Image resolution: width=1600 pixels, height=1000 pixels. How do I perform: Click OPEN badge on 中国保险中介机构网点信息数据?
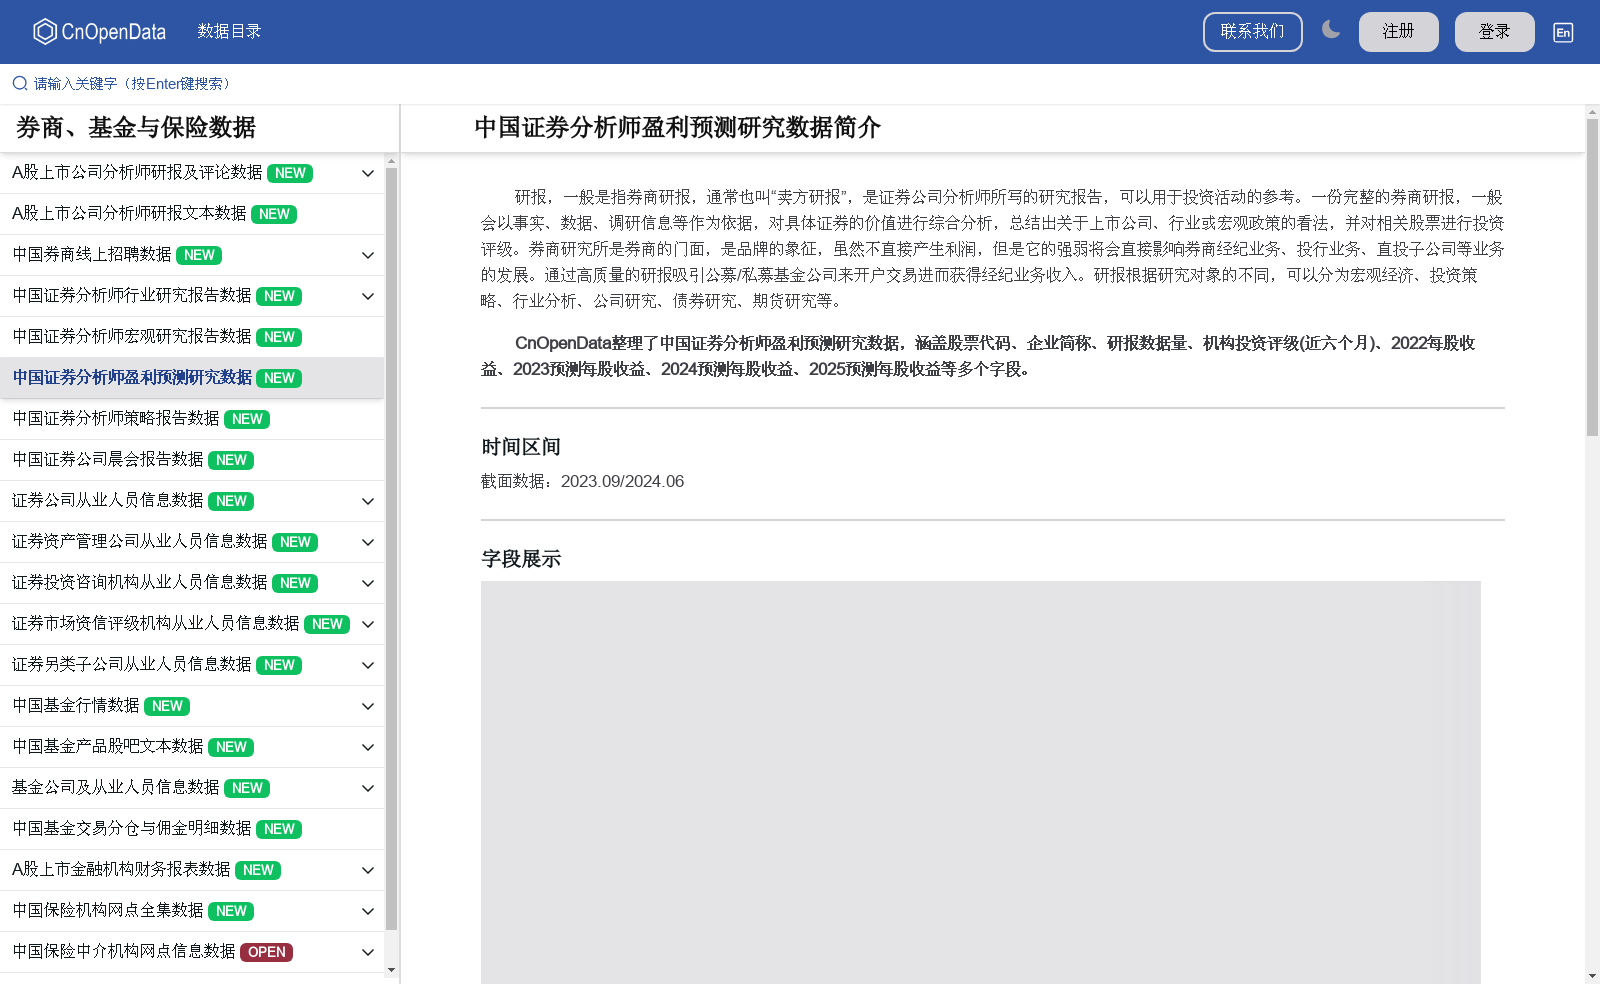pos(266,952)
